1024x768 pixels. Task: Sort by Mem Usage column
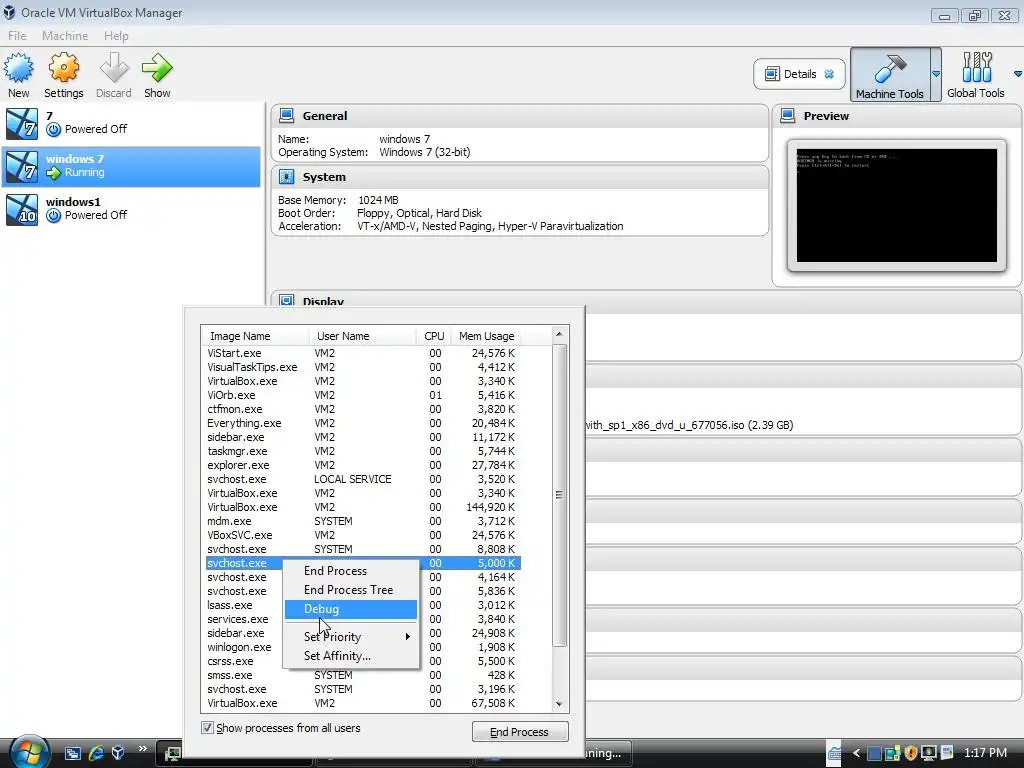487,336
